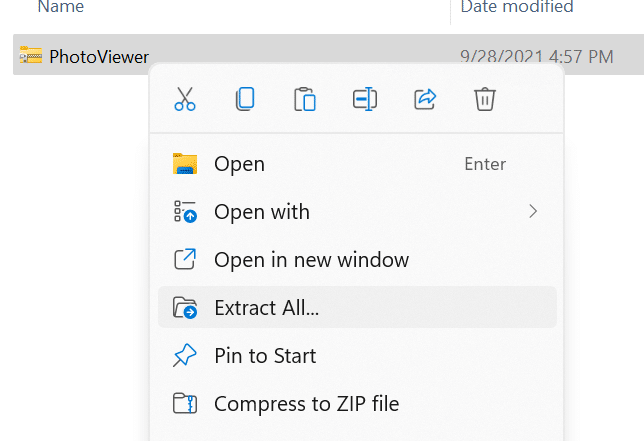The height and width of the screenshot is (441, 644).
Task: Click the Open with list icon
Action: point(185,211)
